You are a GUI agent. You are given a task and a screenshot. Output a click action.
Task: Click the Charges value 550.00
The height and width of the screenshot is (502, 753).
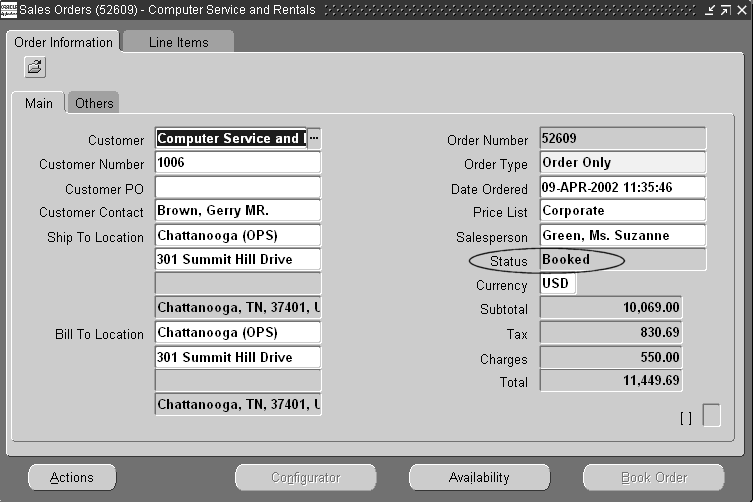coord(611,357)
